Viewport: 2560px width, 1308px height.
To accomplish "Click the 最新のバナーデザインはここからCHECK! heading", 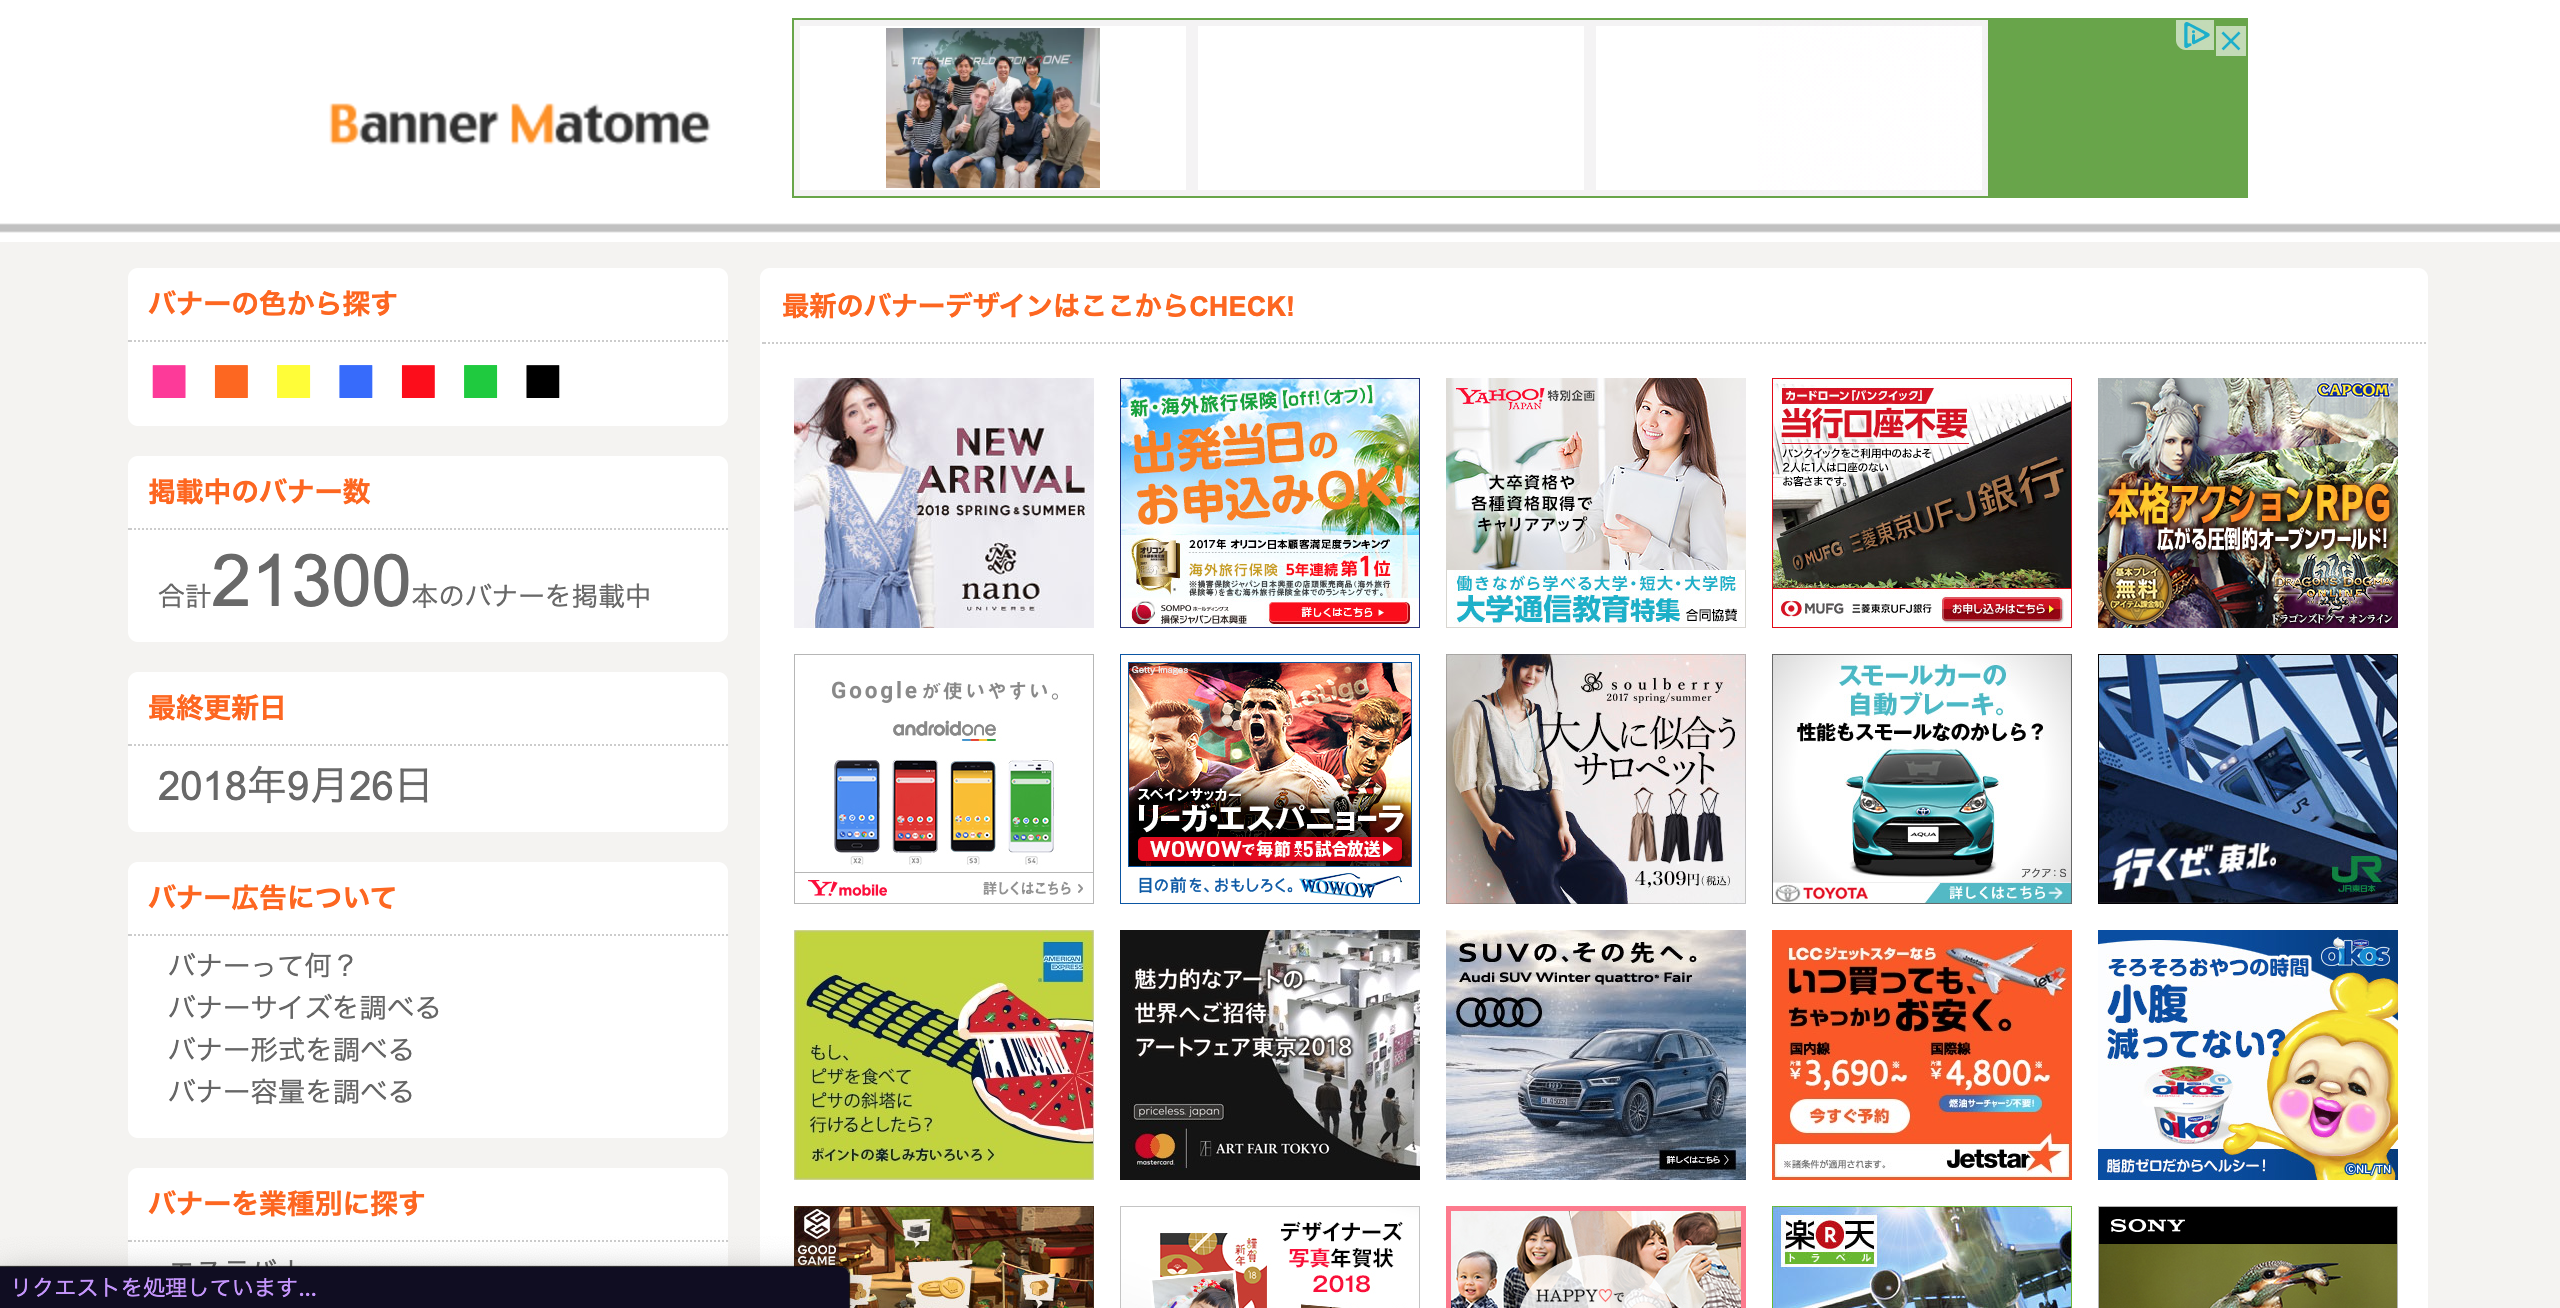I will (x=1038, y=306).
